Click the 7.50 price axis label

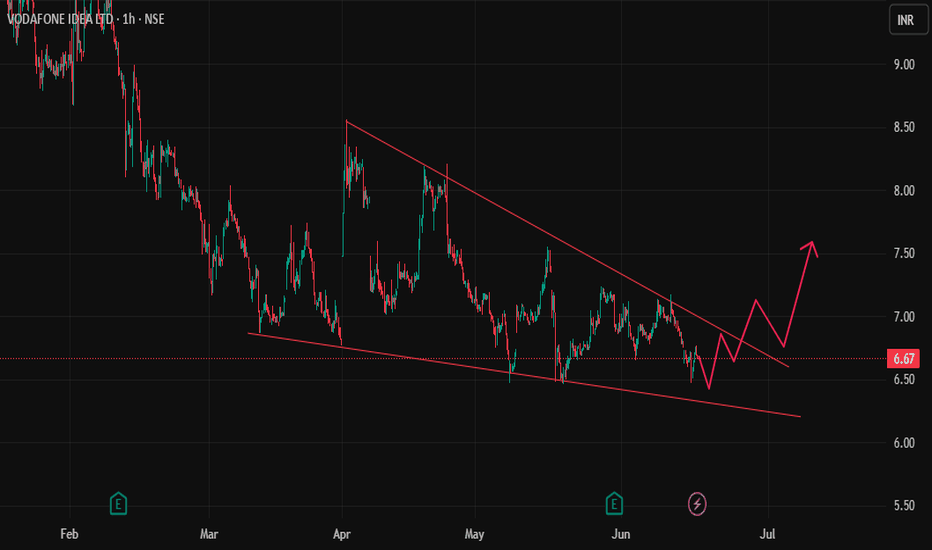point(903,253)
